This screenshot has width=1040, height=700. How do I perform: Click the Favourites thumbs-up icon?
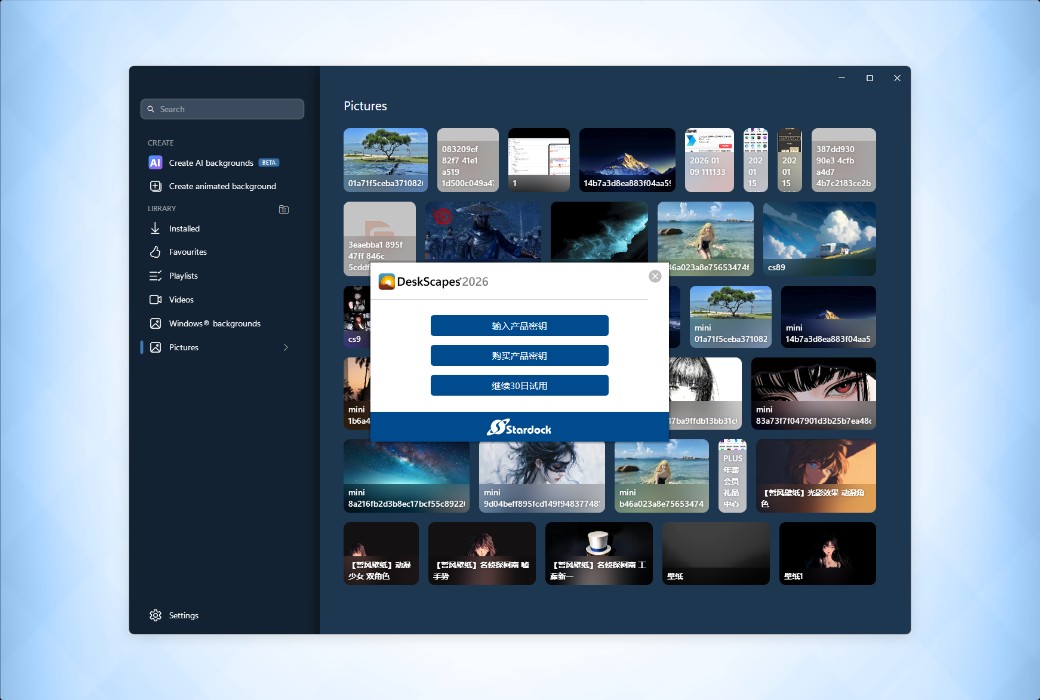point(155,252)
